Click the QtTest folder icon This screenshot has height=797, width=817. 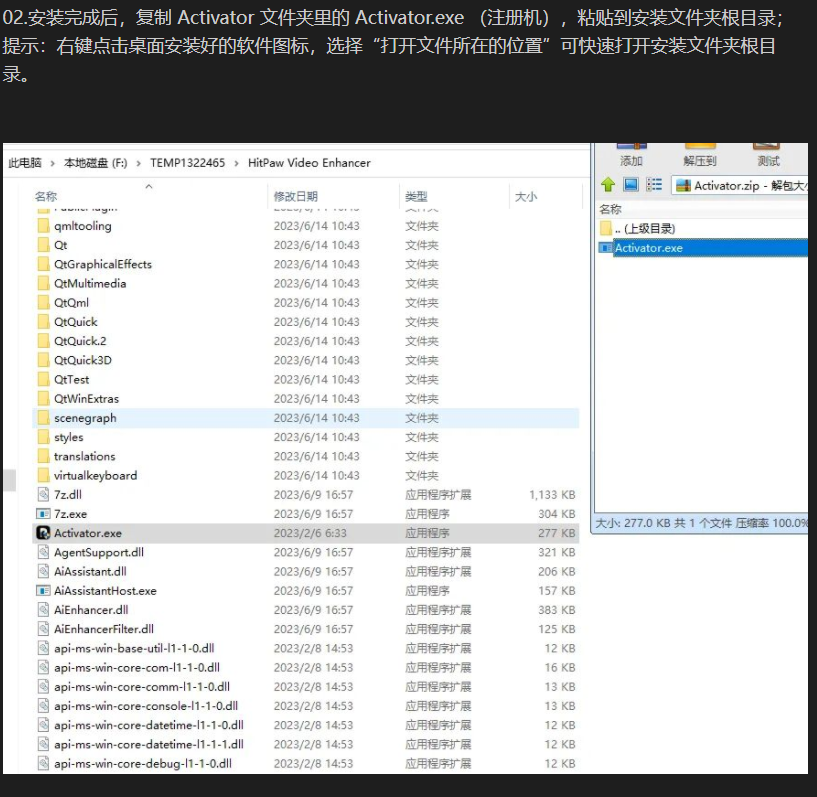(43, 379)
